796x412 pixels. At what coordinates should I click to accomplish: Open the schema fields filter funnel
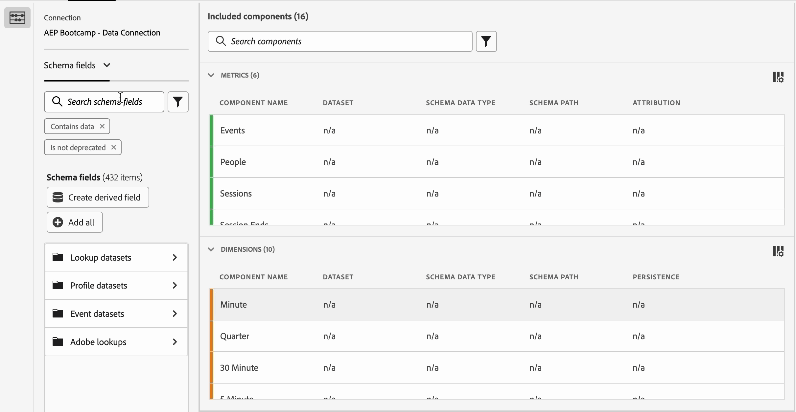pos(178,102)
